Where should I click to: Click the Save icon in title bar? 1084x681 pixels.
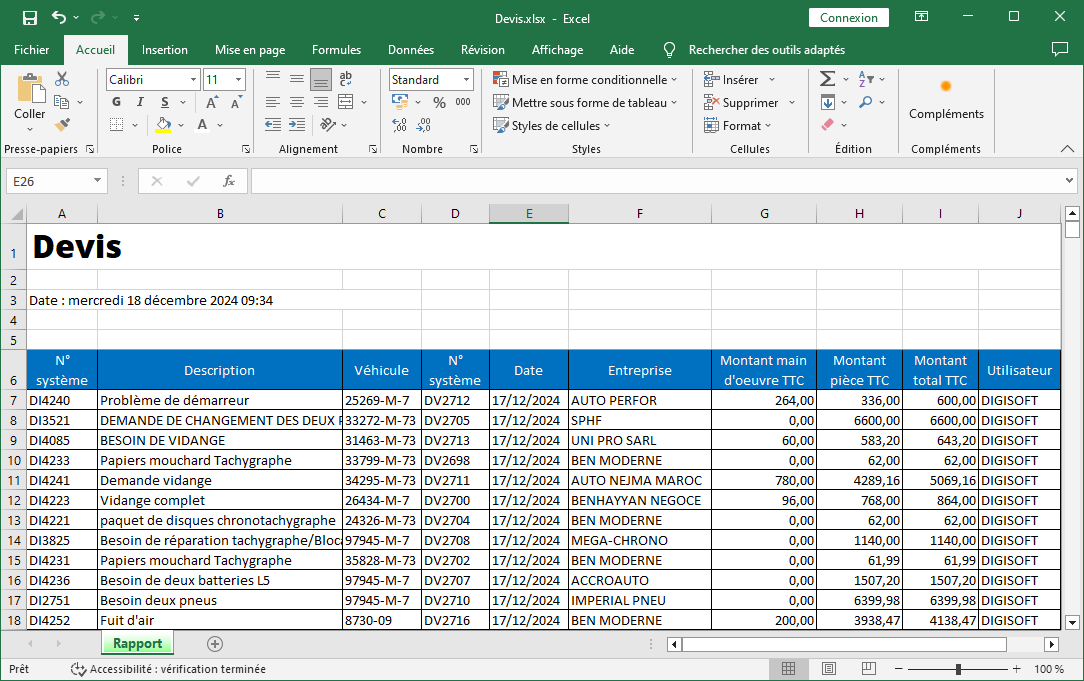pos(30,18)
